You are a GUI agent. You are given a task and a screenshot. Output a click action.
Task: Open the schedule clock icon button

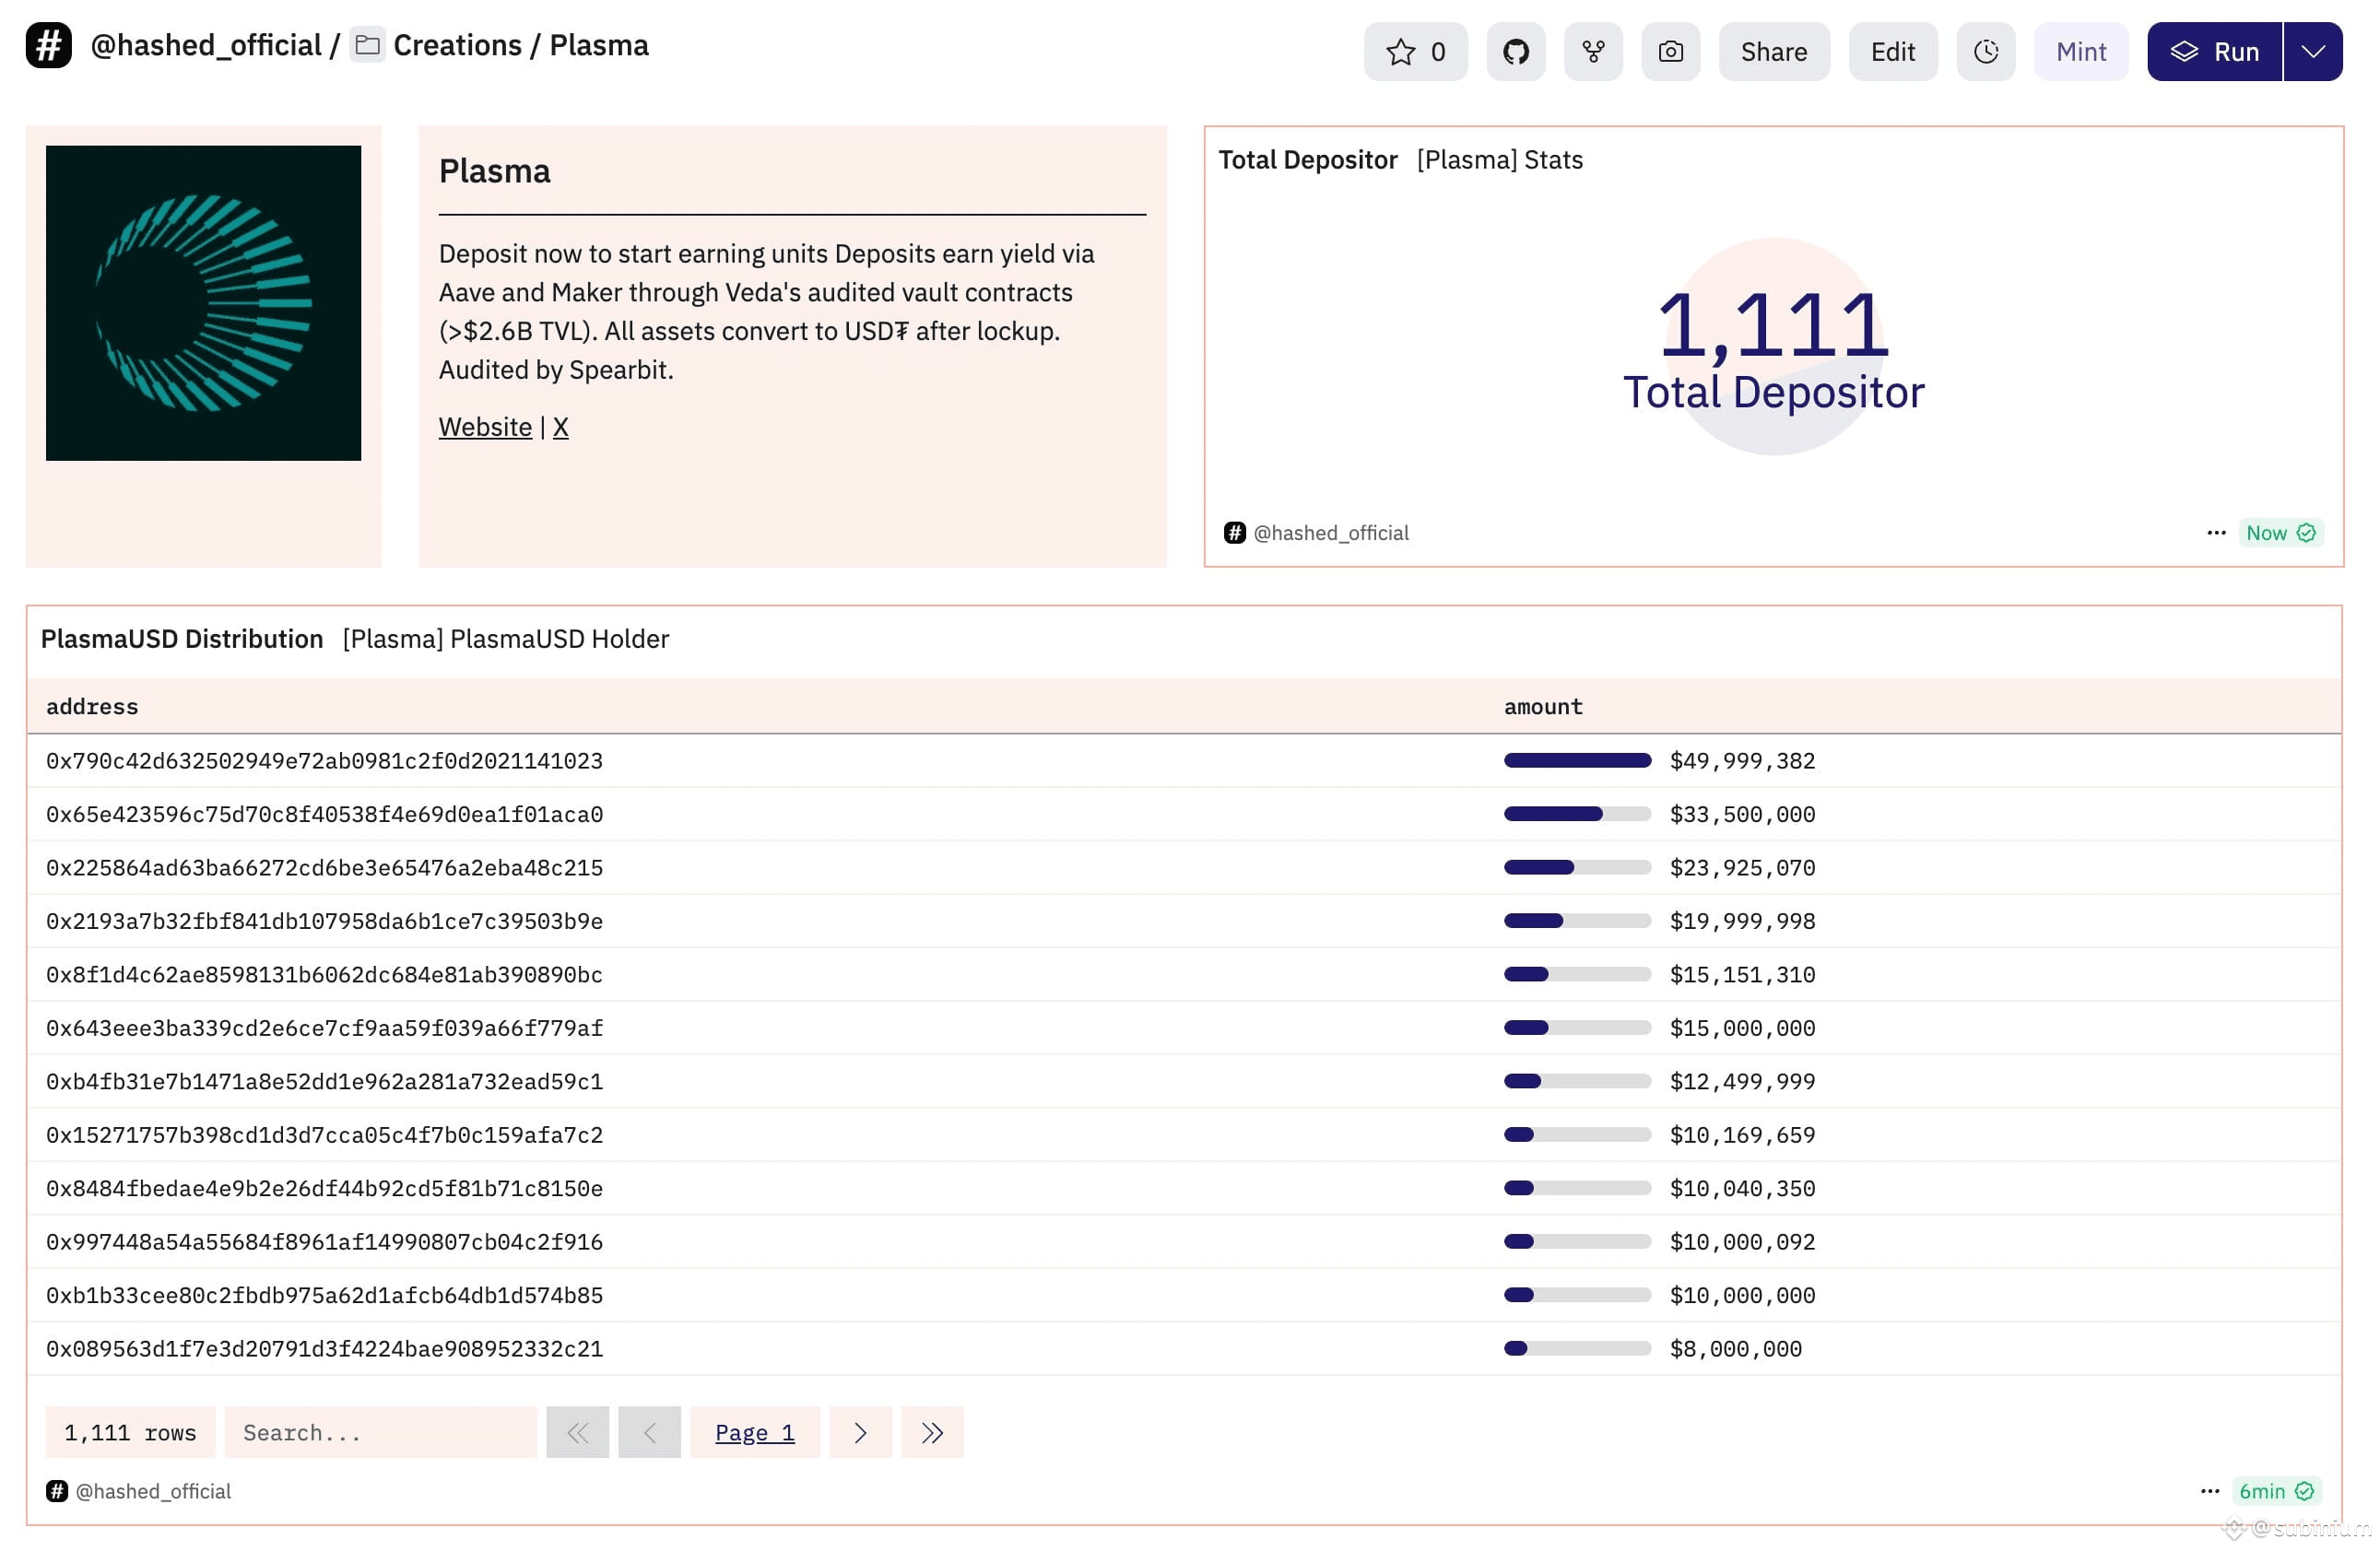point(1985,52)
